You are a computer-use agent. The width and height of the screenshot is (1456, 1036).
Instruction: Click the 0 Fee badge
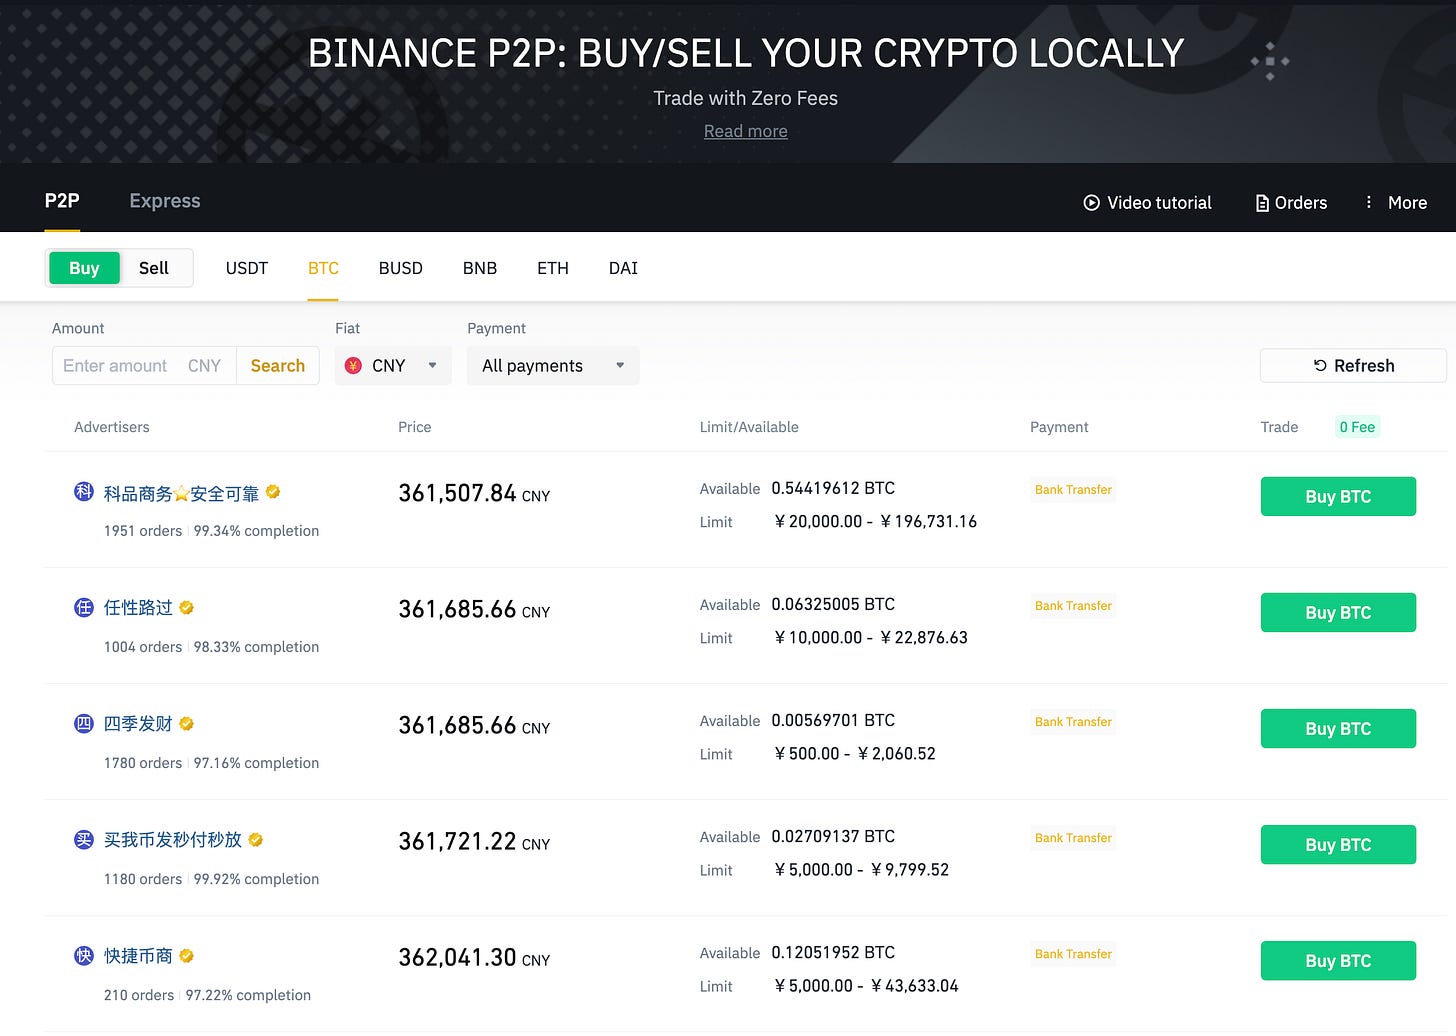pos(1357,427)
